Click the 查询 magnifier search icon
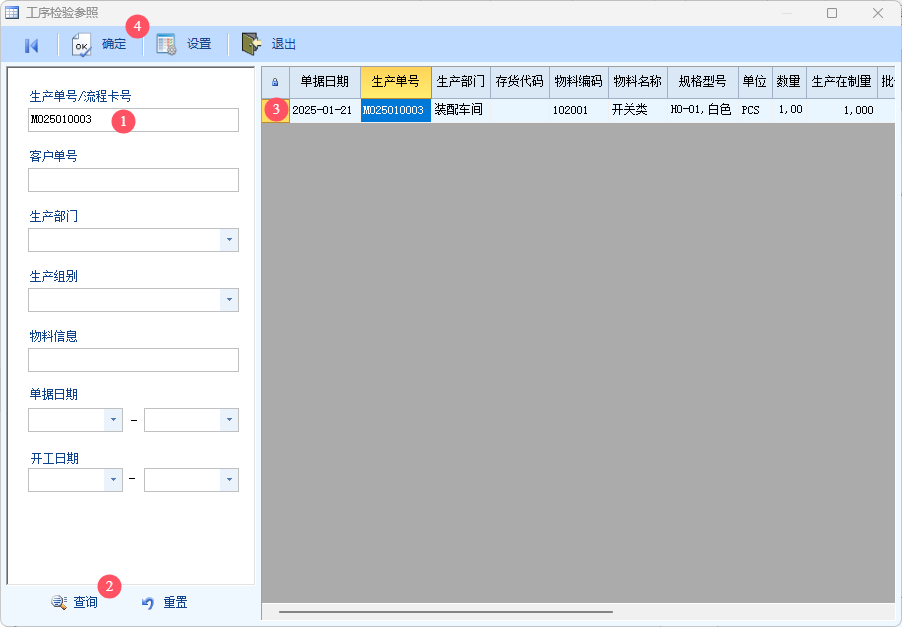This screenshot has width=902, height=627. click(59, 603)
